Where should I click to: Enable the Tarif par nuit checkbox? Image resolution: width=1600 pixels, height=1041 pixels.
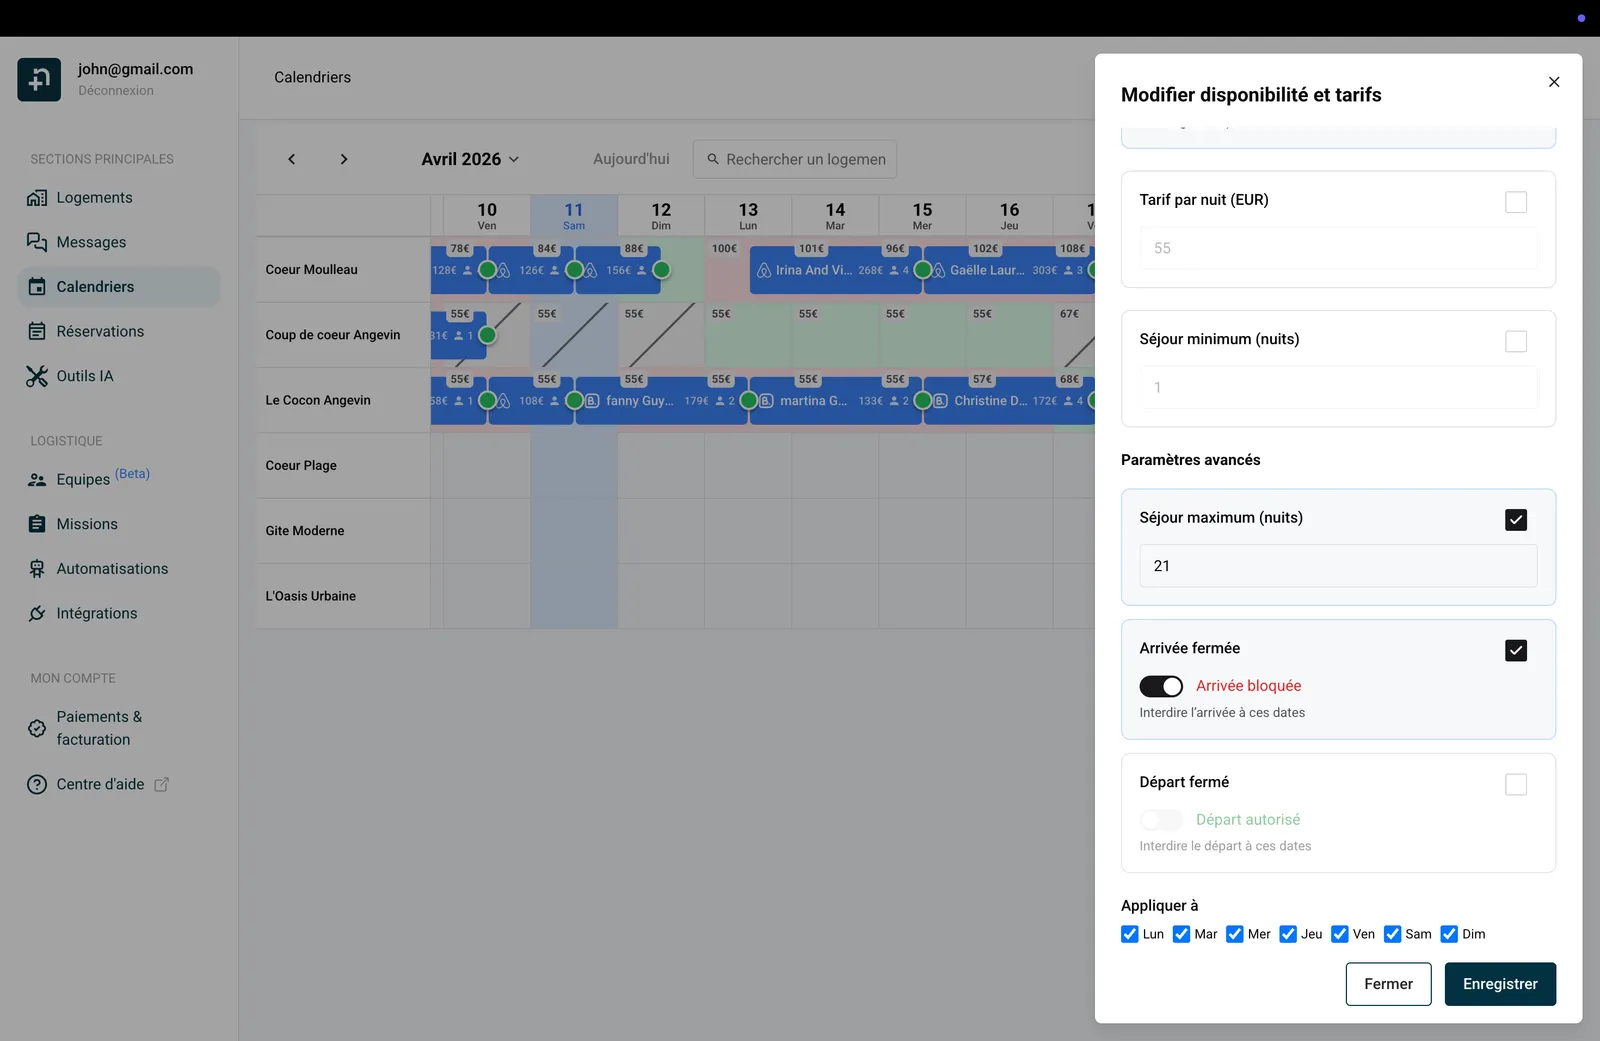pyautogui.click(x=1516, y=202)
